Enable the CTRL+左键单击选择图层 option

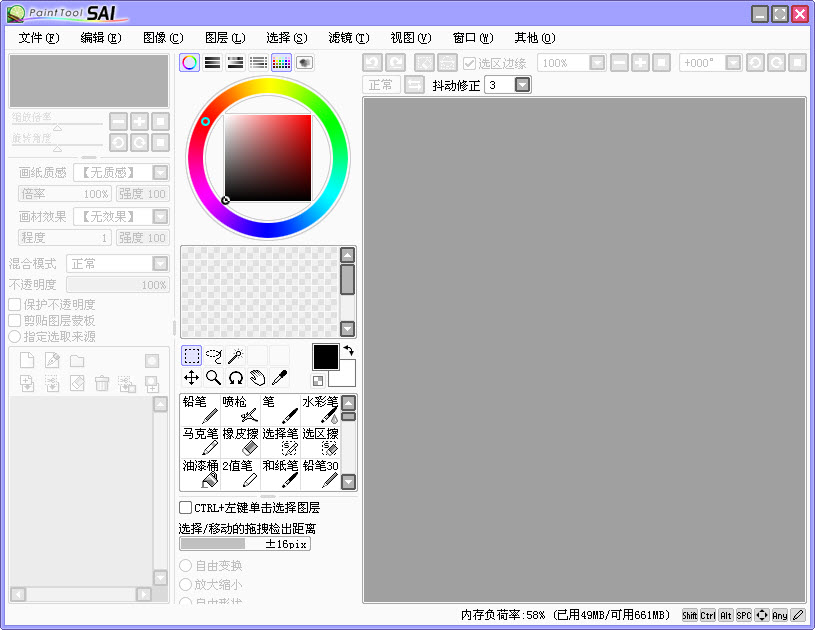click(x=185, y=507)
